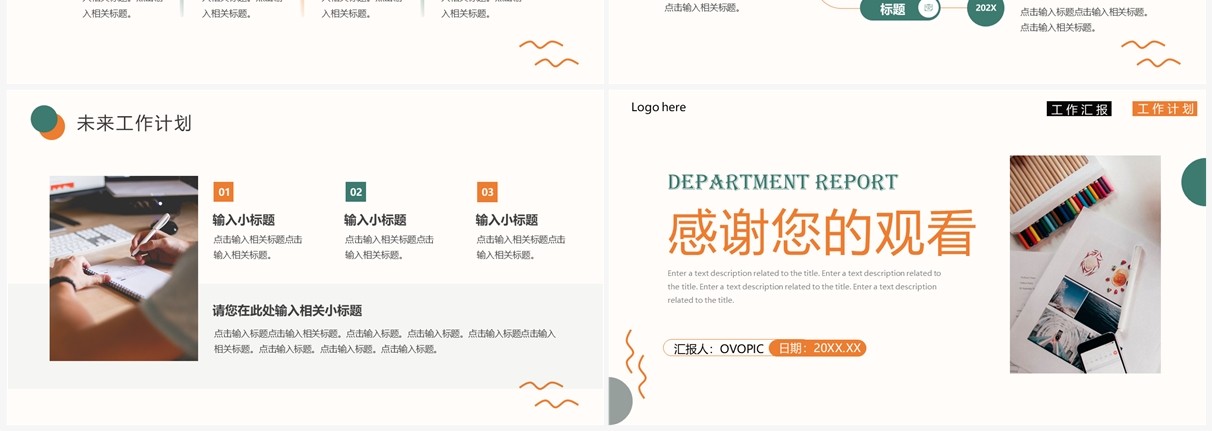Select the green 标题 pill label
Screen dimensions: 1212x431
click(892, 9)
